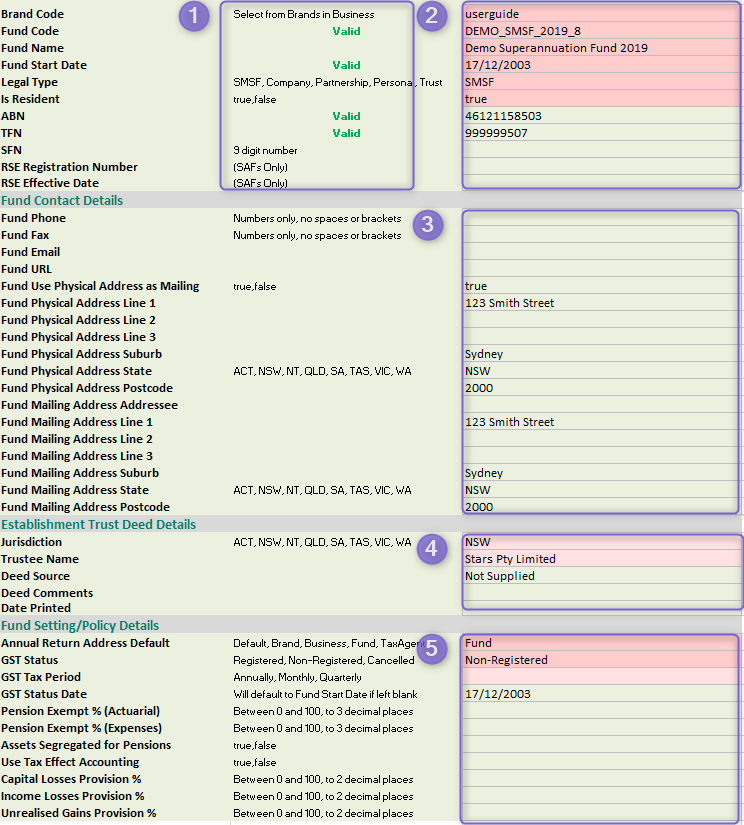Click the empty RSE Registration Number value cell
Viewport: 744px width, 825px height.
pos(601,167)
